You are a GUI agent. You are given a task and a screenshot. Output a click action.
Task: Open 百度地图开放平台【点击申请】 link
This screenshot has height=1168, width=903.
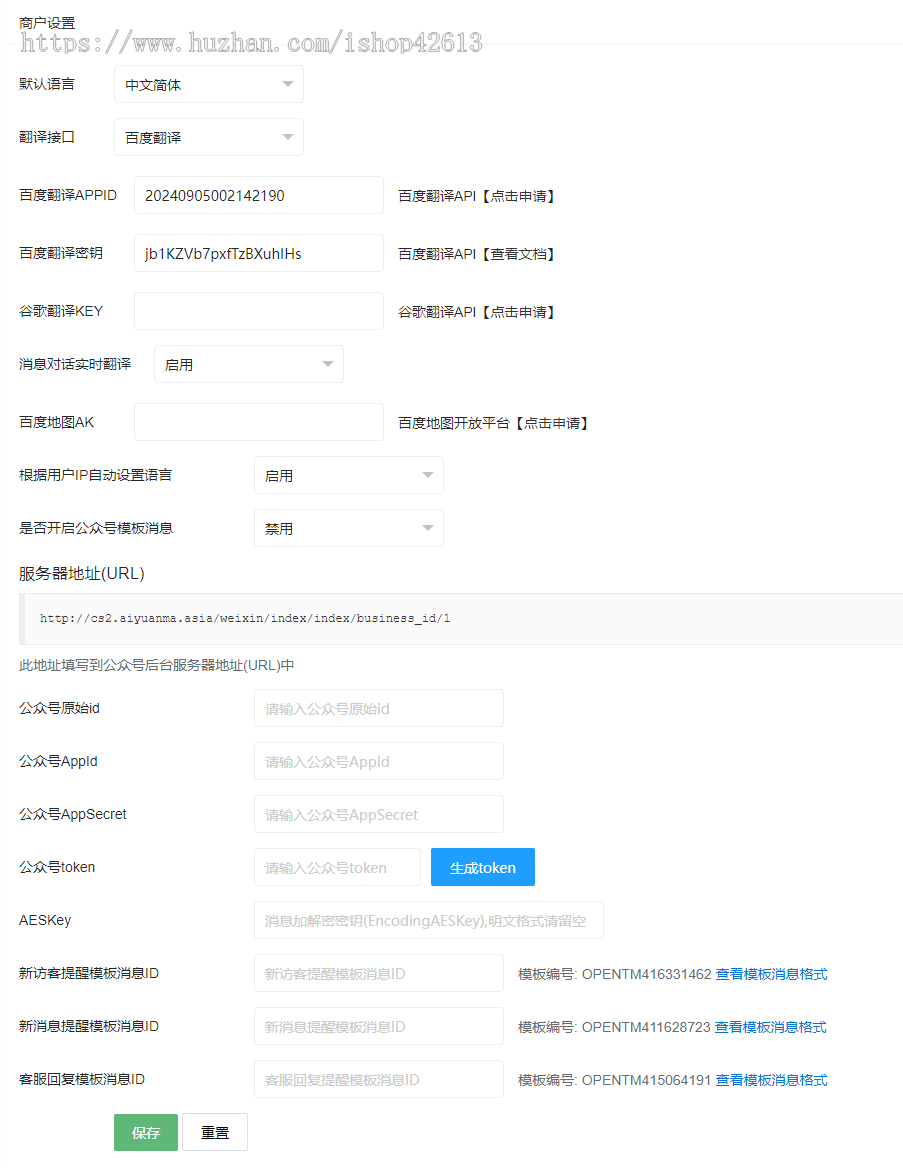495,423
